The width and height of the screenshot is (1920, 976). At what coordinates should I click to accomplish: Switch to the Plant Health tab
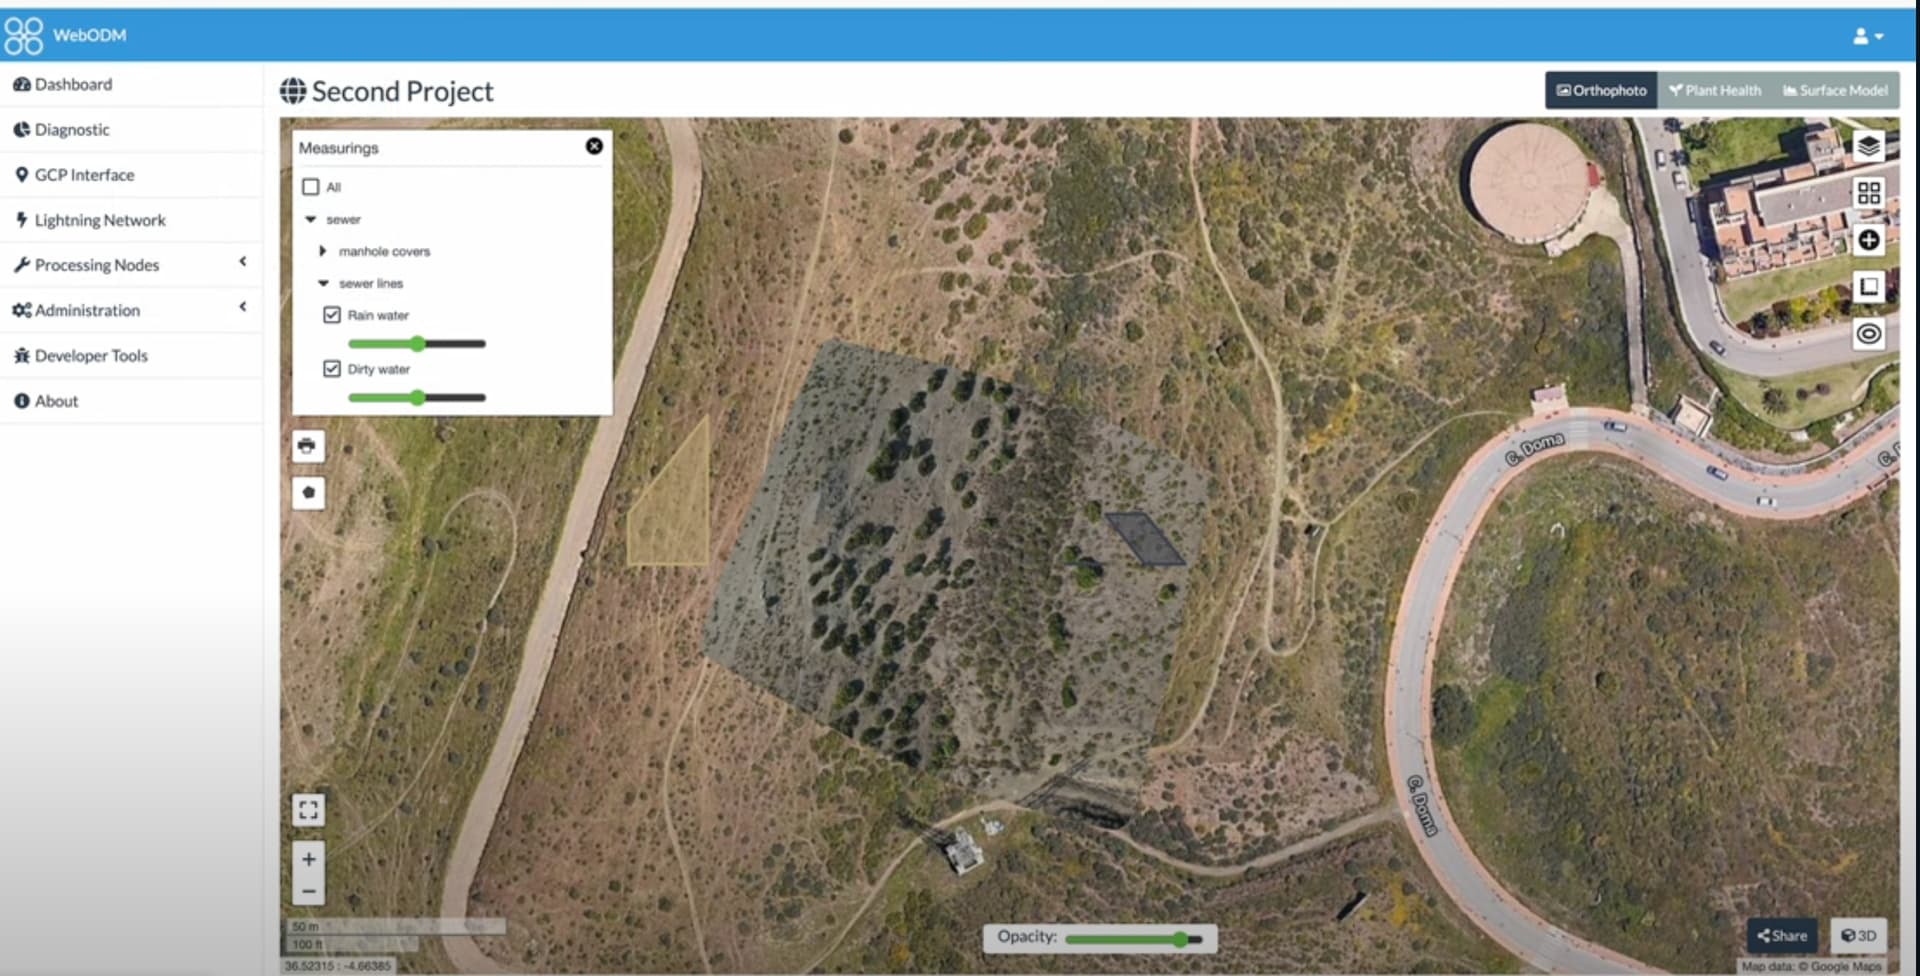click(1713, 90)
